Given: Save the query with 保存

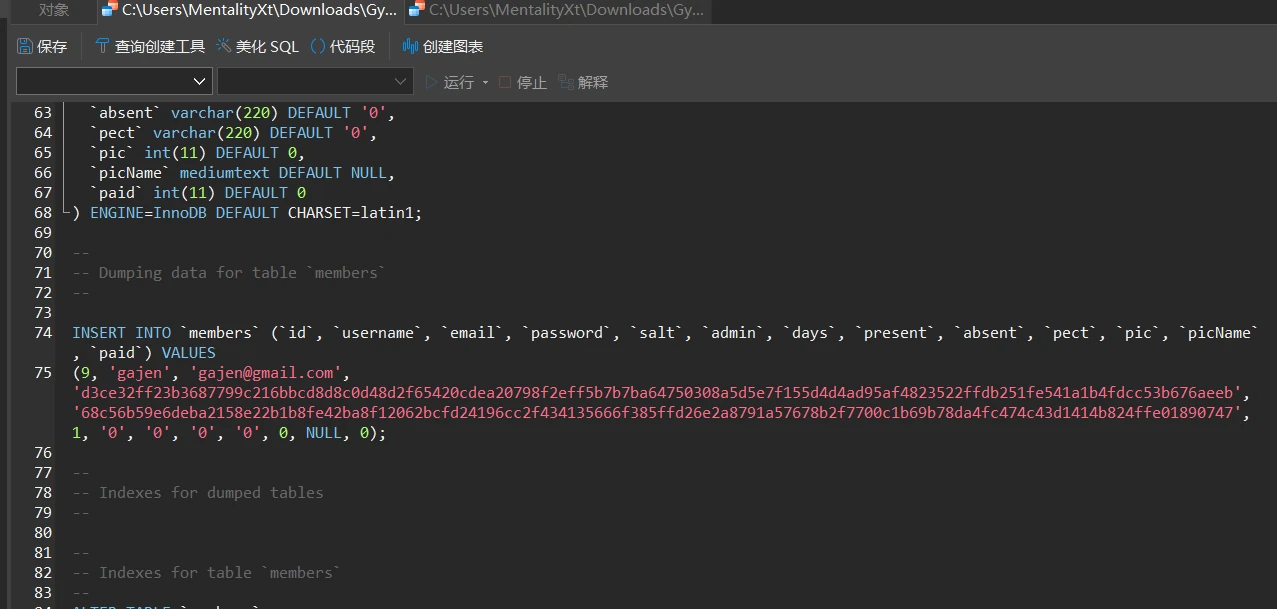Looking at the screenshot, I should pyautogui.click(x=42, y=46).
